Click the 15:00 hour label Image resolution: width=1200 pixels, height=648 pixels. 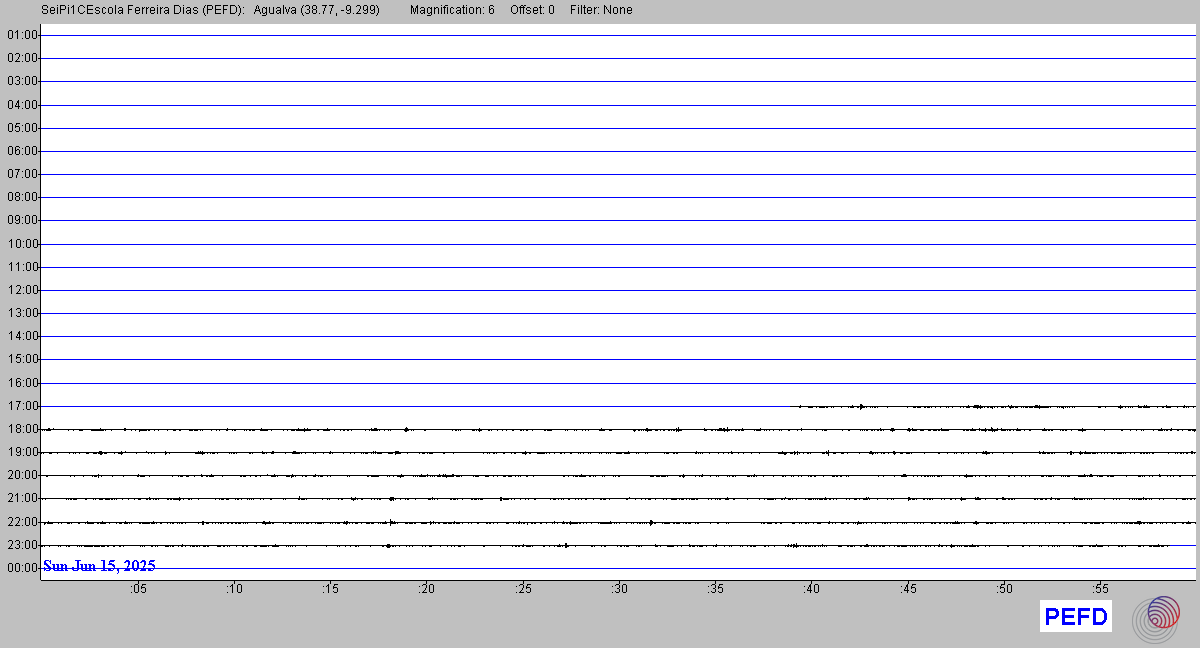[x=22, y=359]
